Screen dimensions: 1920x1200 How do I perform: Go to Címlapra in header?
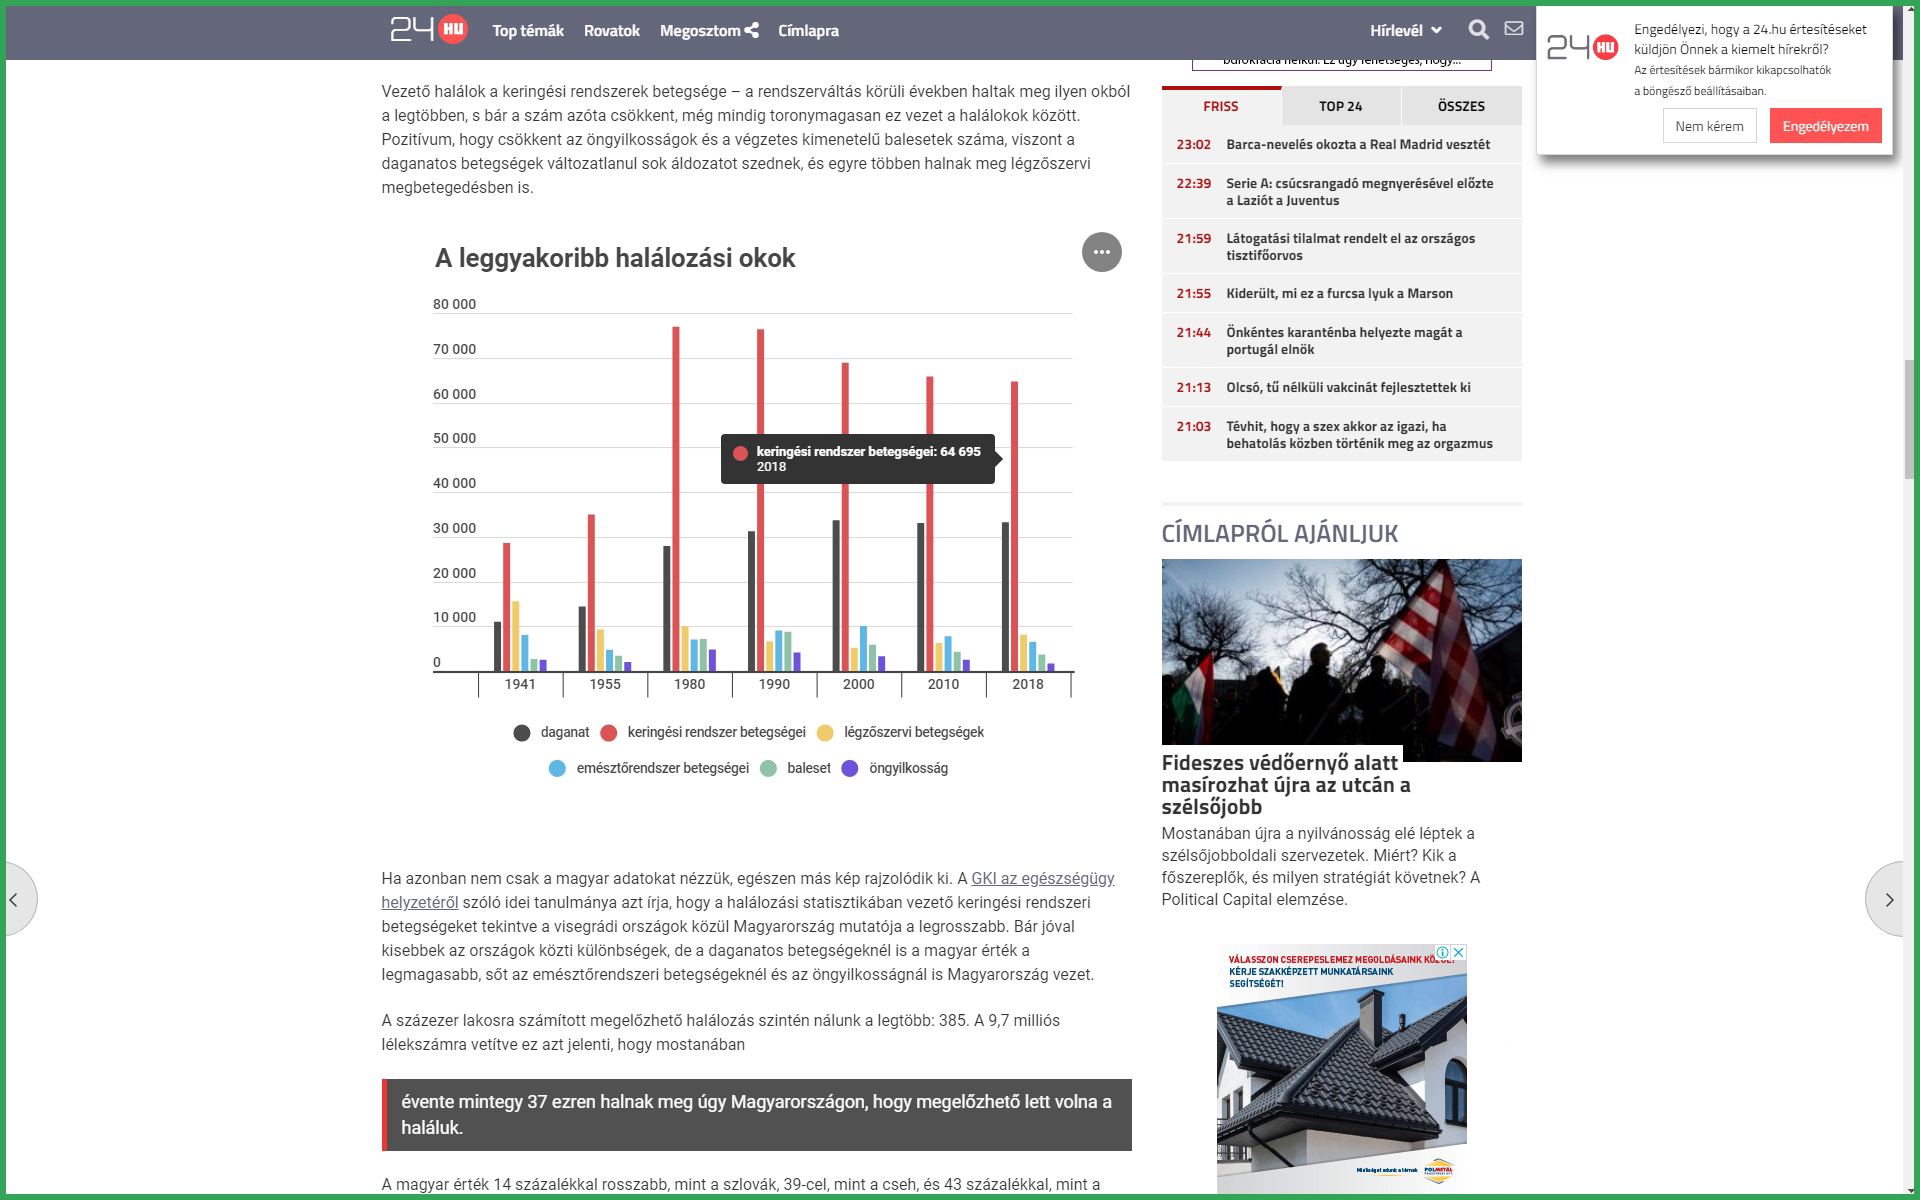pyautogui.click(x=808, y=30)
